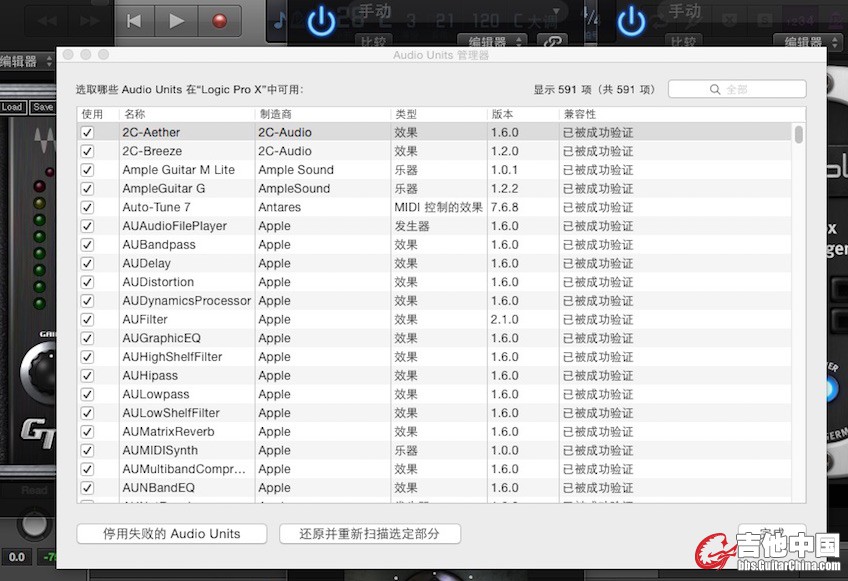Click 停用失败的 Audio Units button
The width and height of the screenshot is (848, 581).
point(172,534)
